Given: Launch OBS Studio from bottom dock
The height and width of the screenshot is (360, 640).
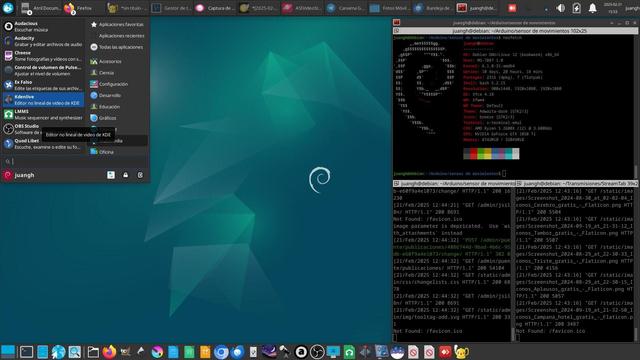Looking at the screenshot, I should tap(317, 352).
